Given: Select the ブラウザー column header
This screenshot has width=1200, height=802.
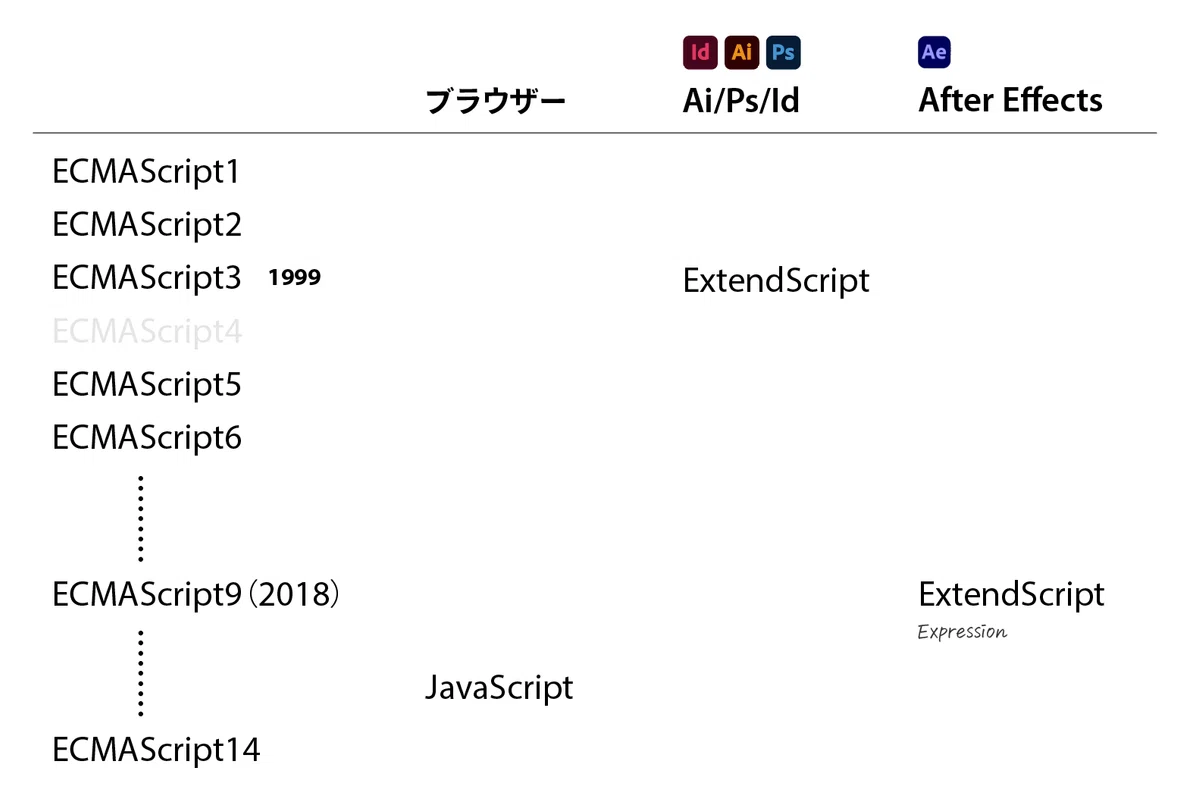Looking at the screenshot, I should click(496, 101).
